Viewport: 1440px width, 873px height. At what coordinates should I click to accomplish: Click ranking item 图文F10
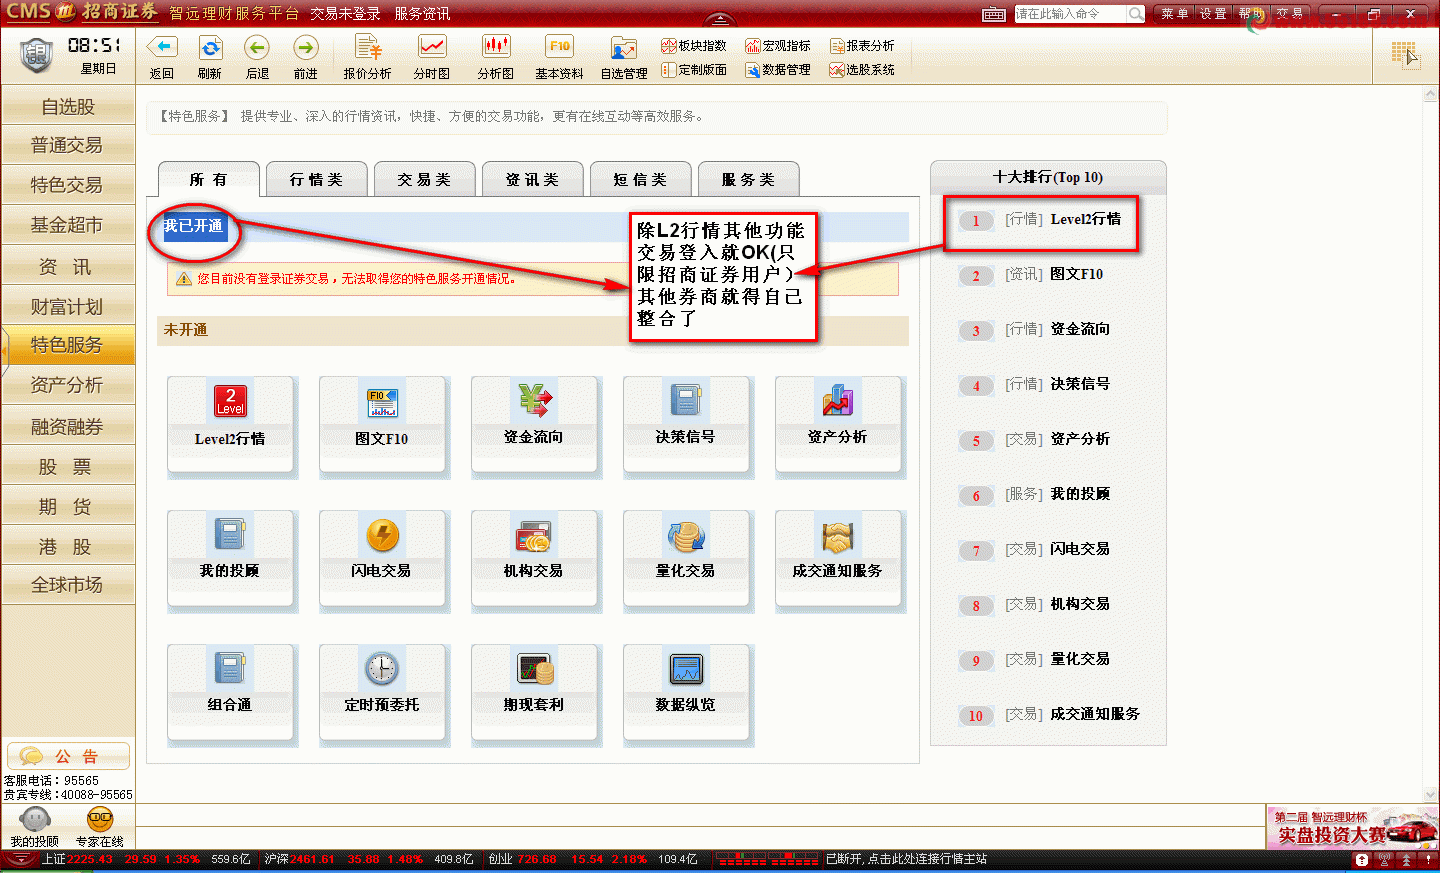(1077, 274)
